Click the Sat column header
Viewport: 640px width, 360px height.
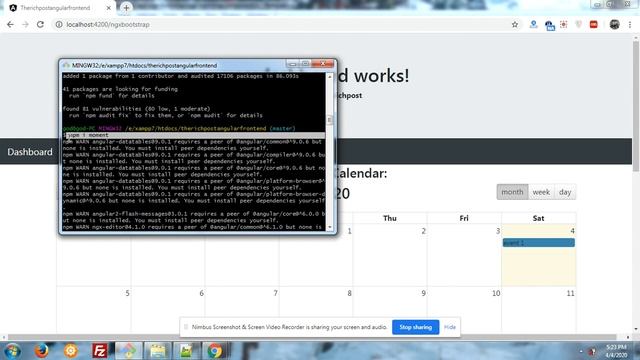pyautogui.click(x=538, y=218)
